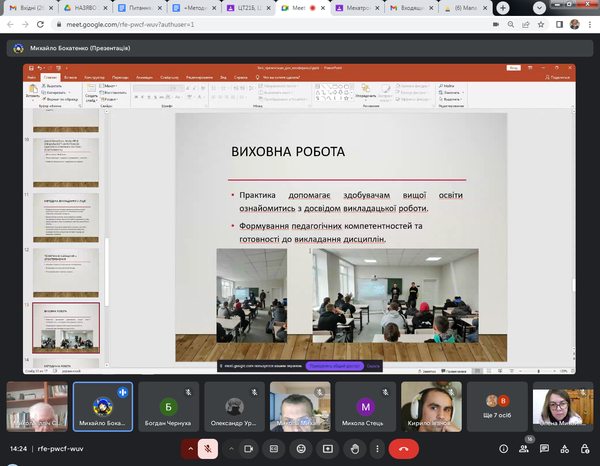Turn on closed captions
This screenshot has height=466, width=600.
273,450
